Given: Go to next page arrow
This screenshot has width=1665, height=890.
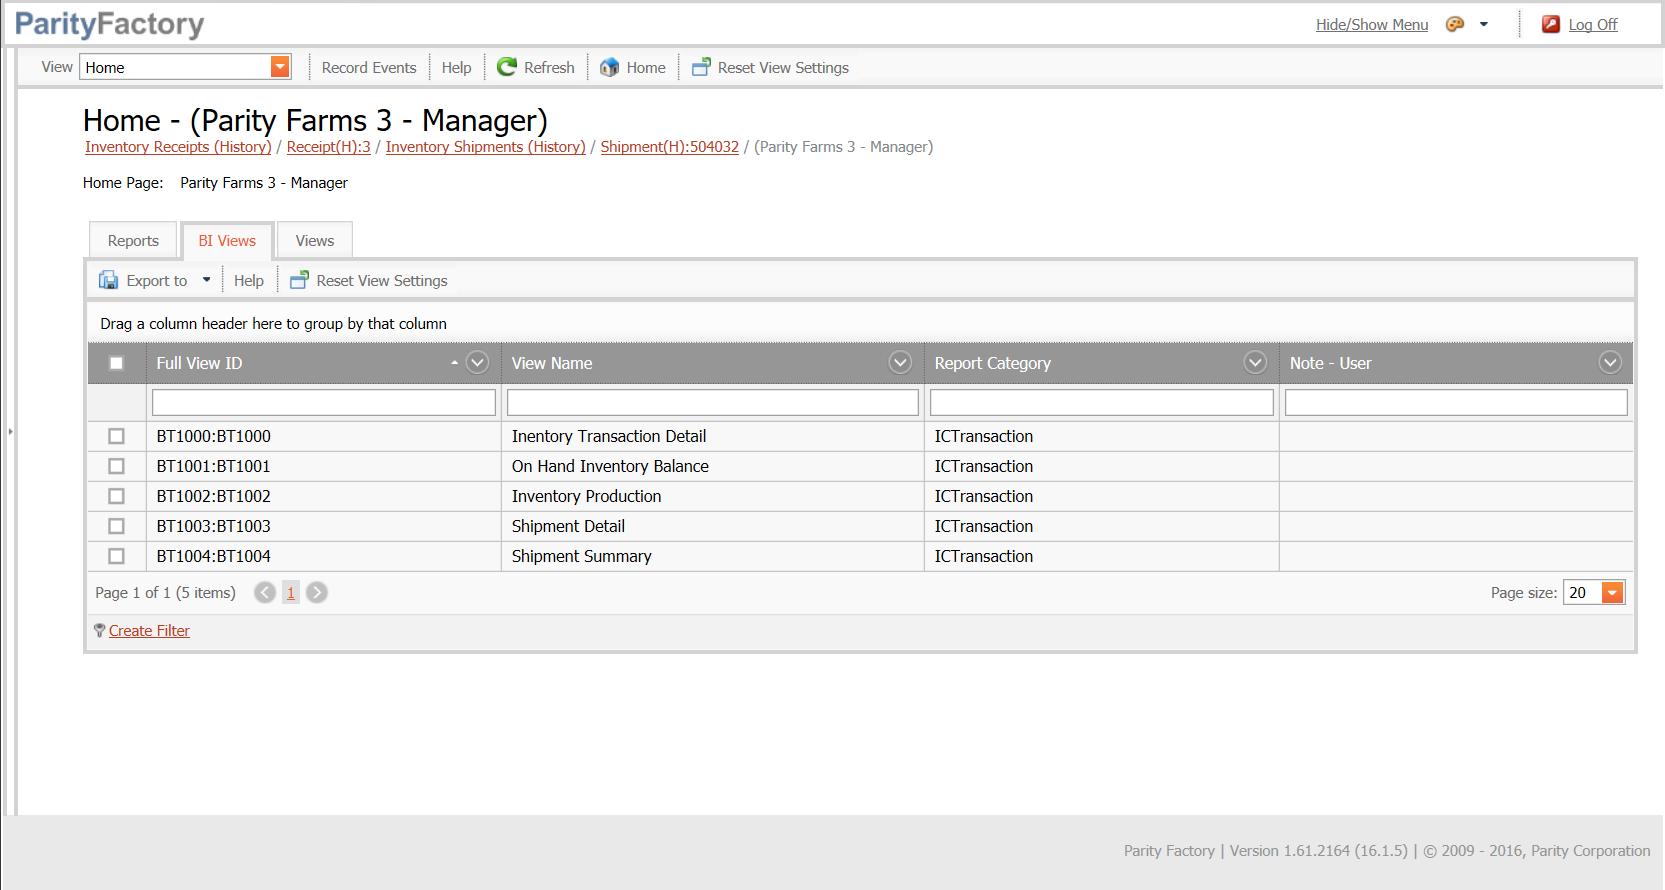Looking at the screenshot, I should pos(317,593).
